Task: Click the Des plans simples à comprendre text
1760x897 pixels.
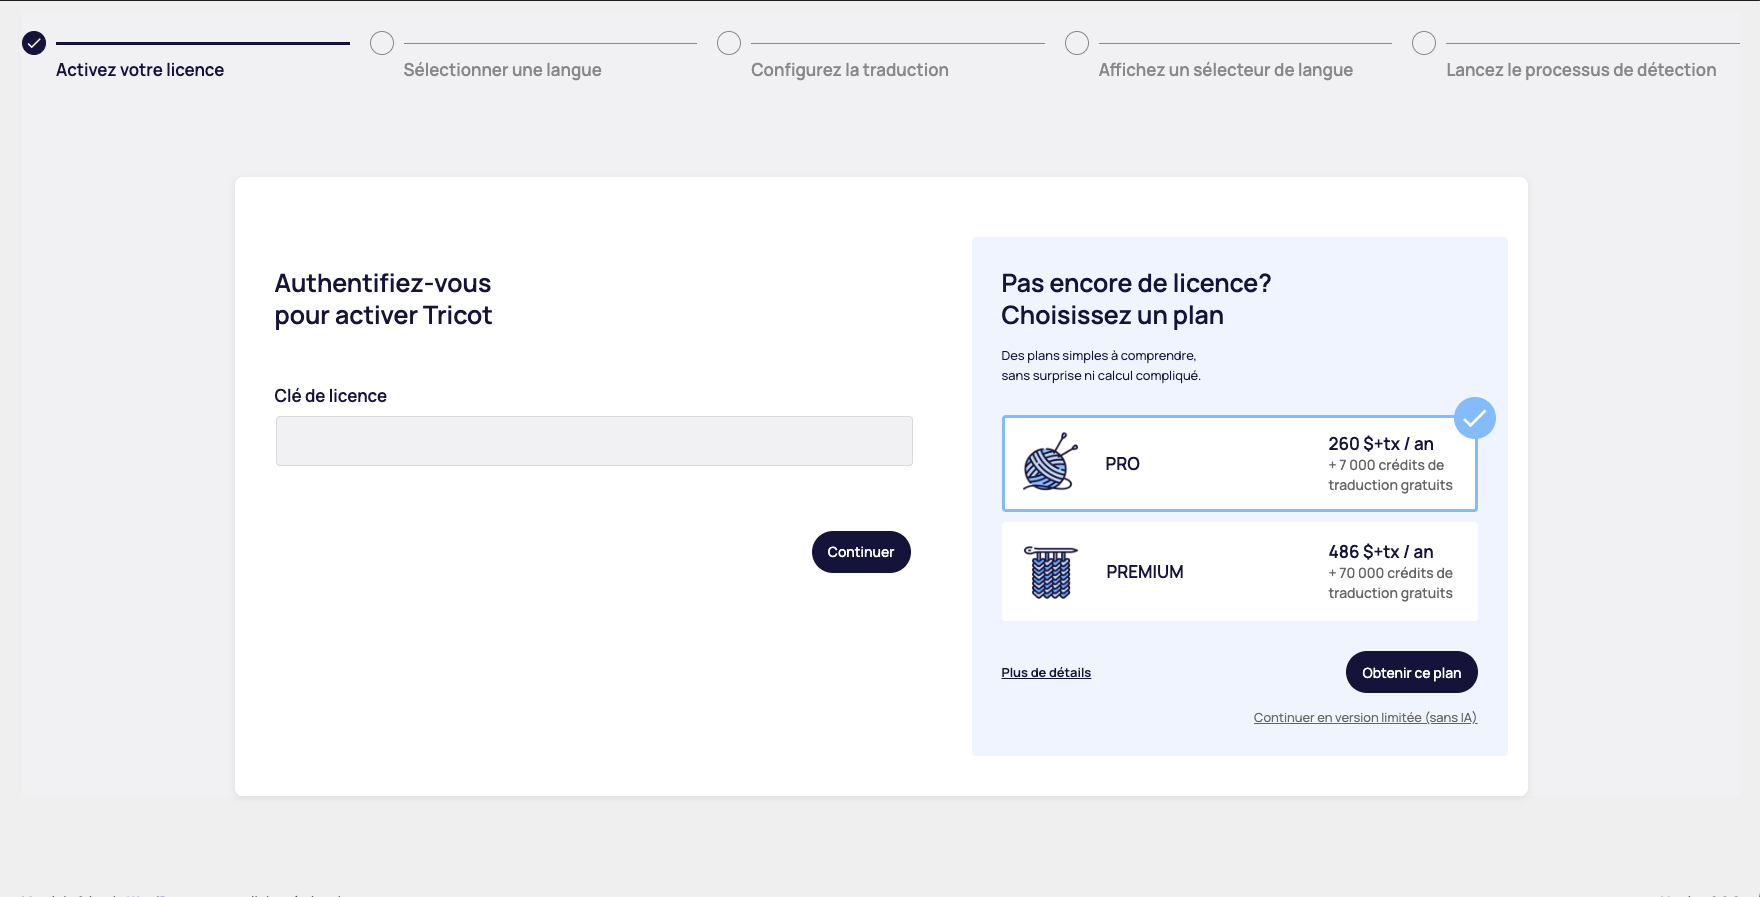Action: point(1101,366)
